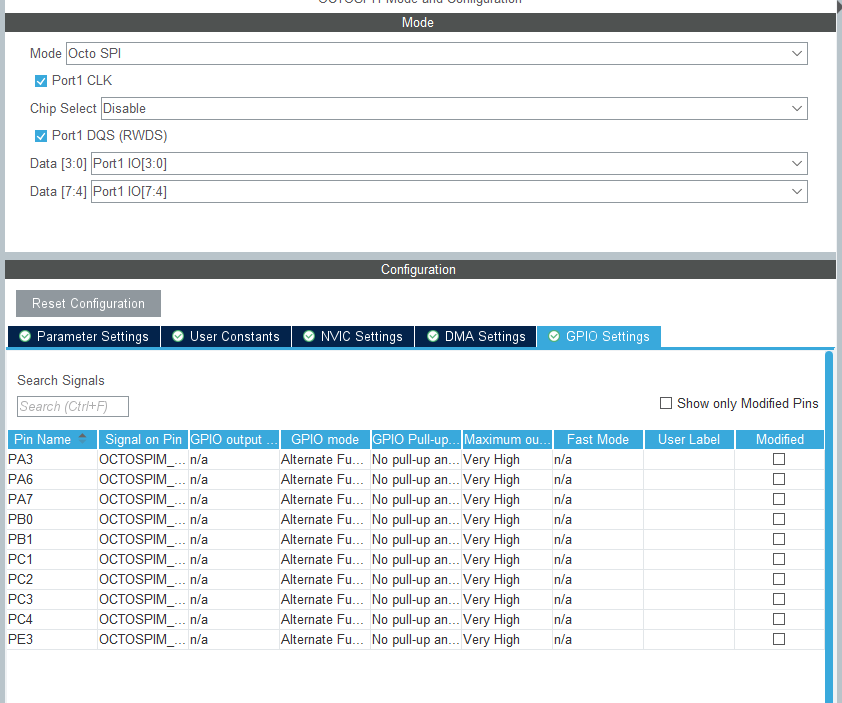Check the Modified box for PA3
Image resolution: width=842 pixels, height=703 pixels.
click(779, 459)
